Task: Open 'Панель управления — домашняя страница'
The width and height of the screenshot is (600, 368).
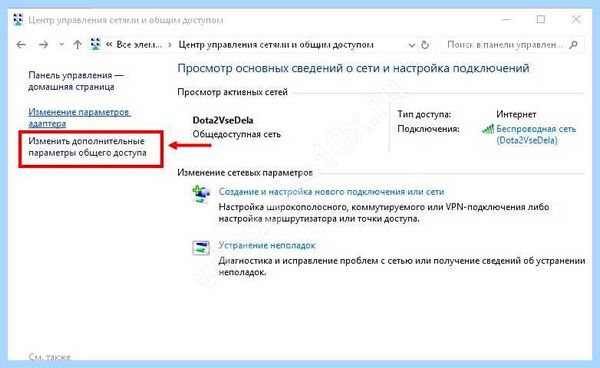Action: [76, 81]
